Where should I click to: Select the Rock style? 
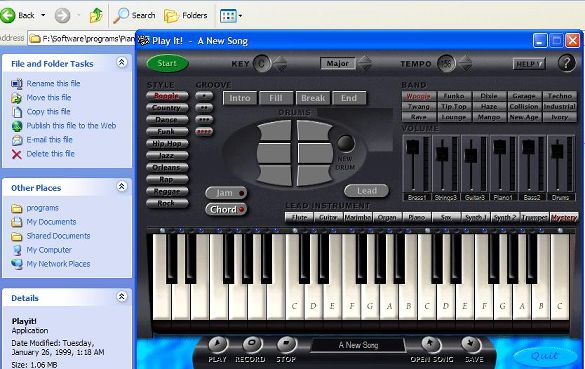(167, 203)
